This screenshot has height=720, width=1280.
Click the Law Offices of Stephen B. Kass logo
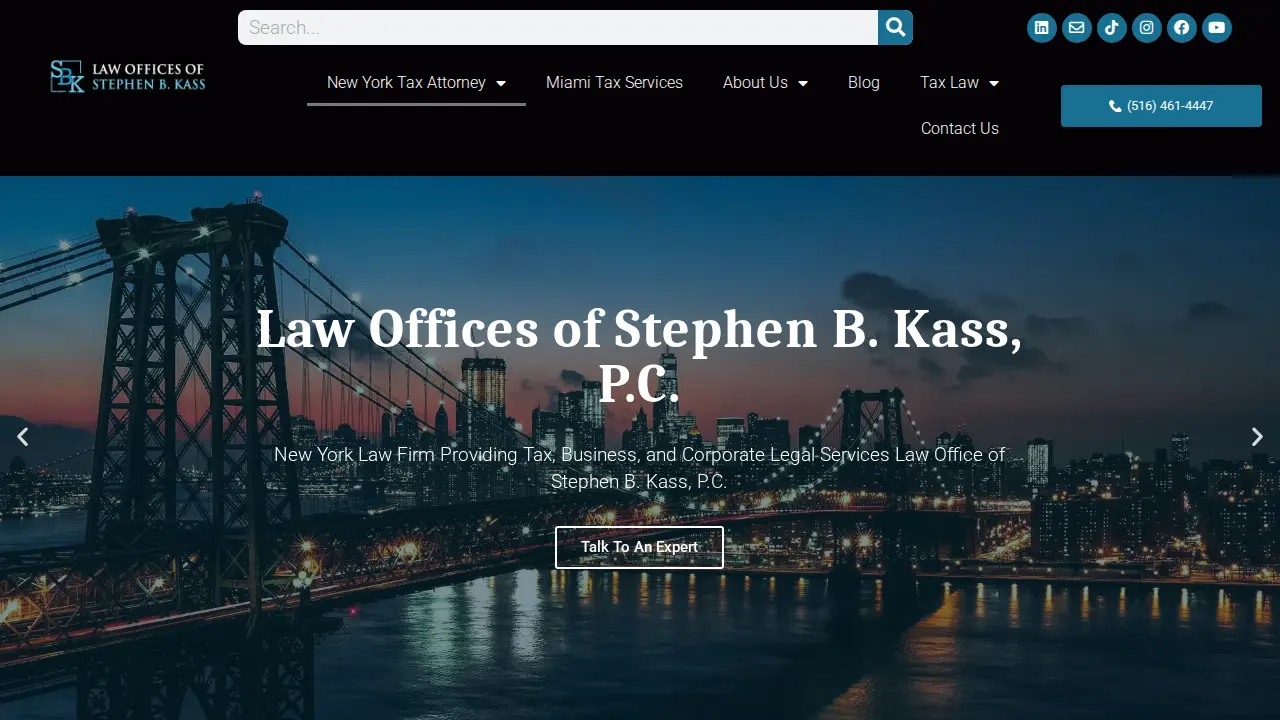coord(127,76)
